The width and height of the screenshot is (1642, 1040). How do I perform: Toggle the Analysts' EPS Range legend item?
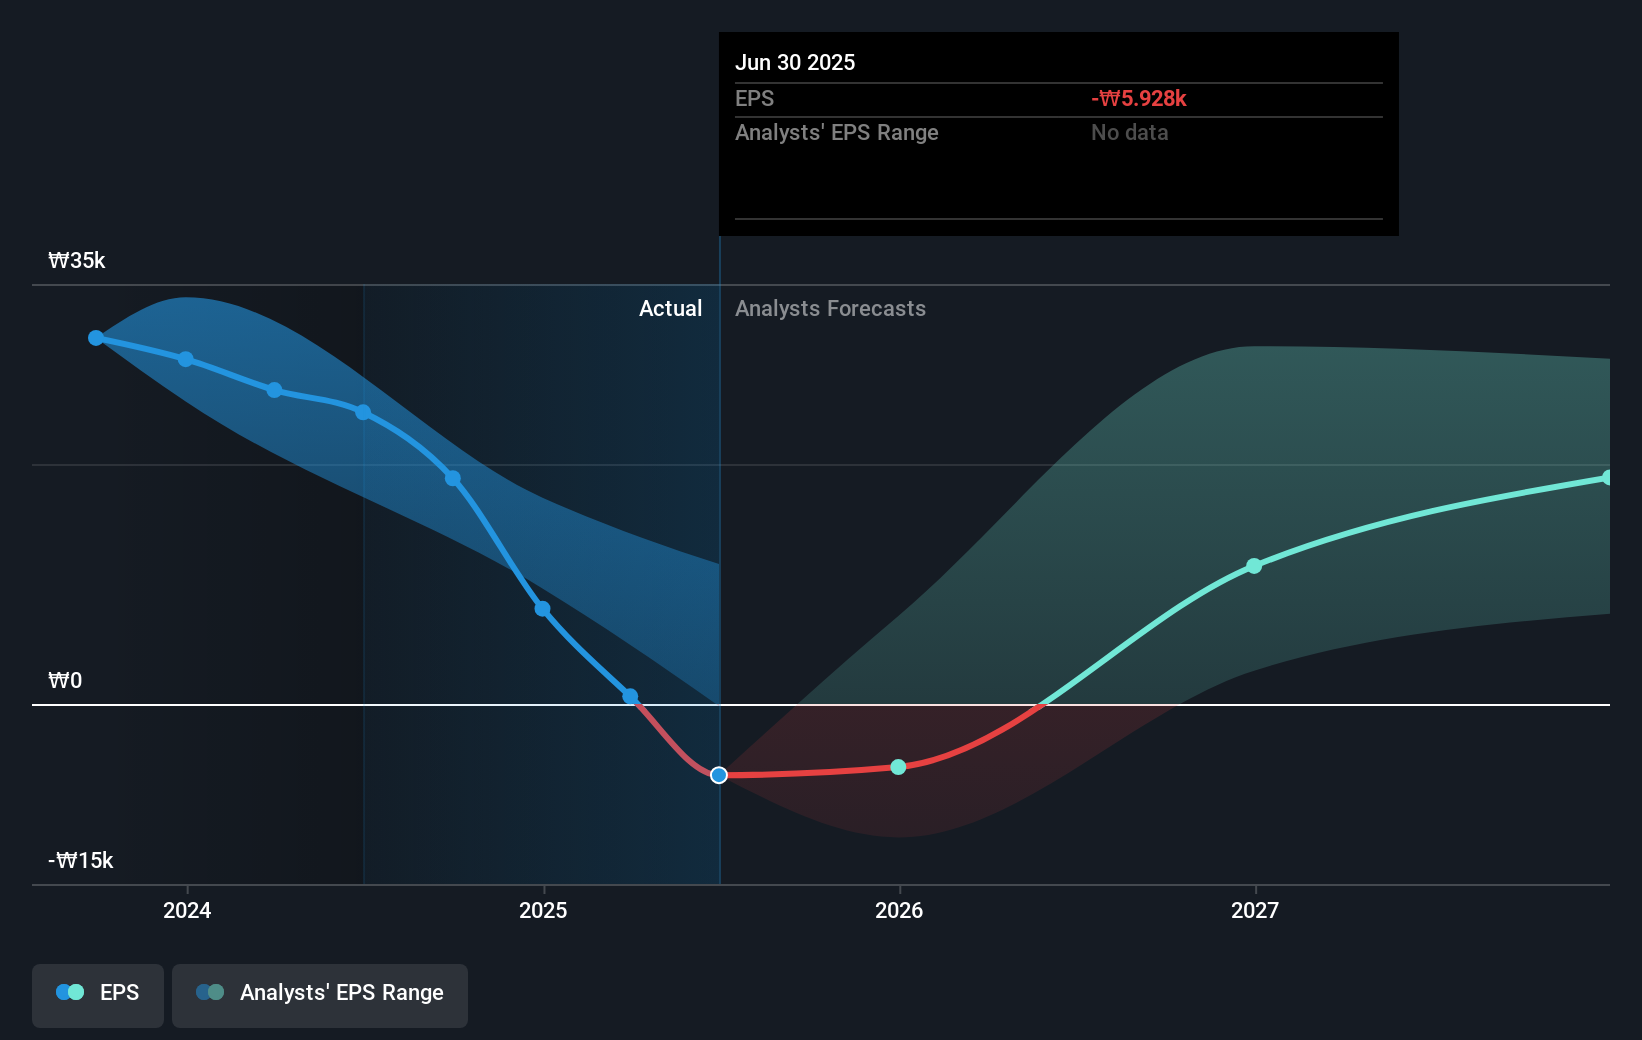pos(319,992)
